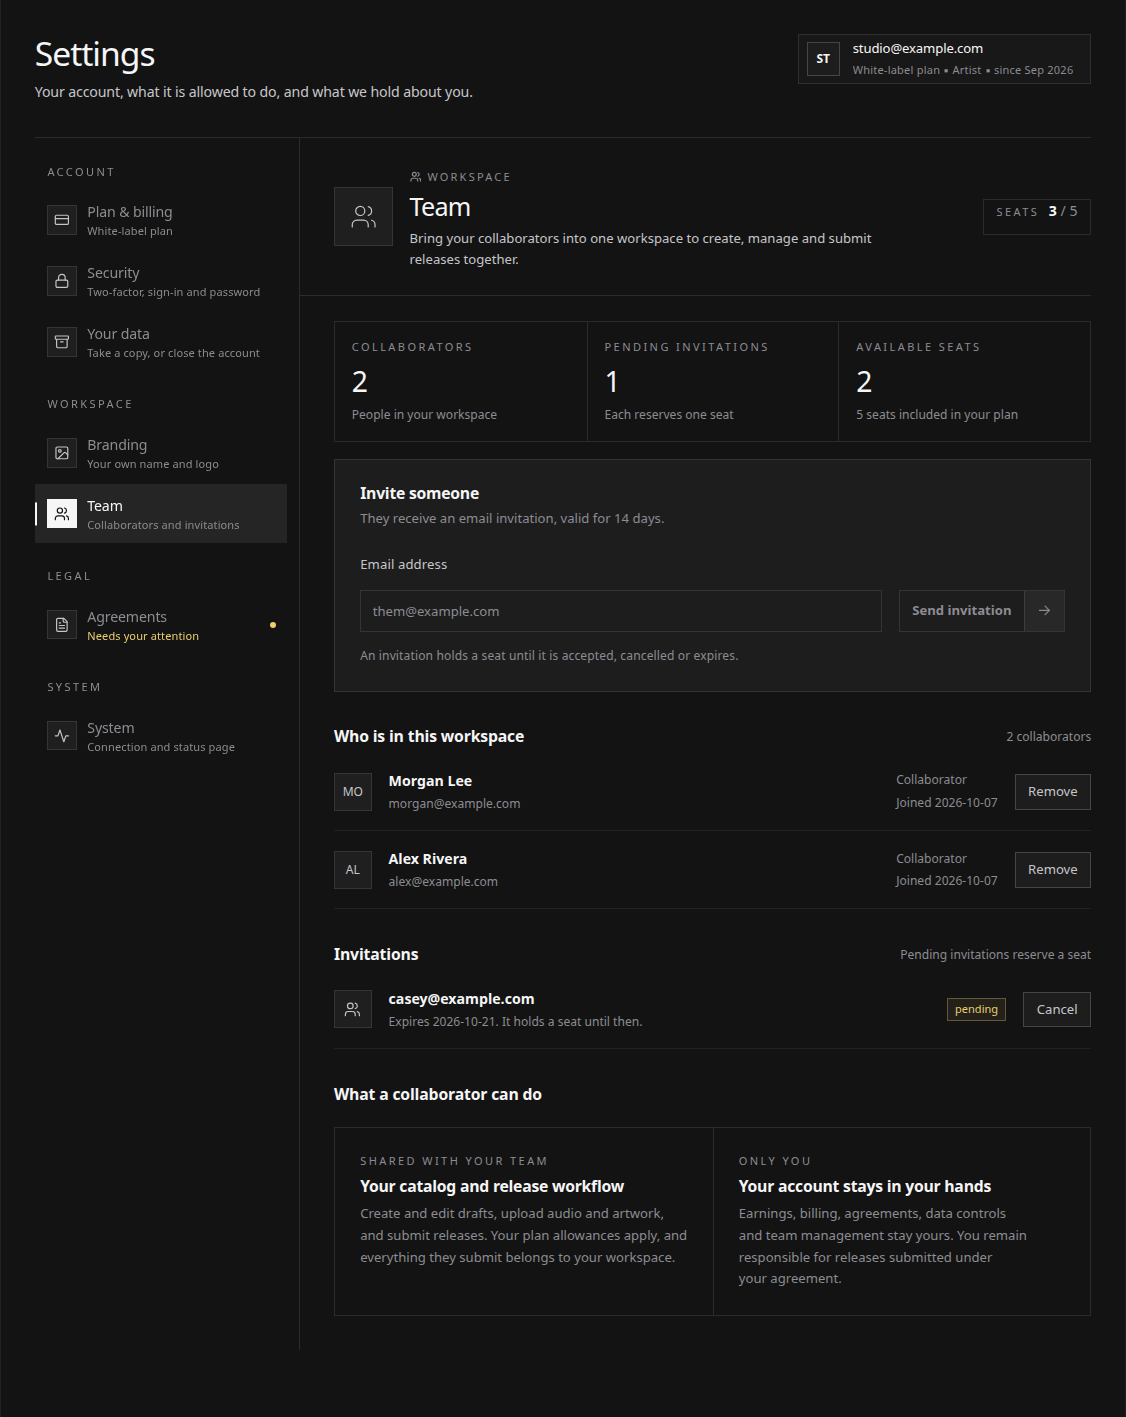
Task: Remove Alex Rivera from workspace
Action: (1052, 870)
